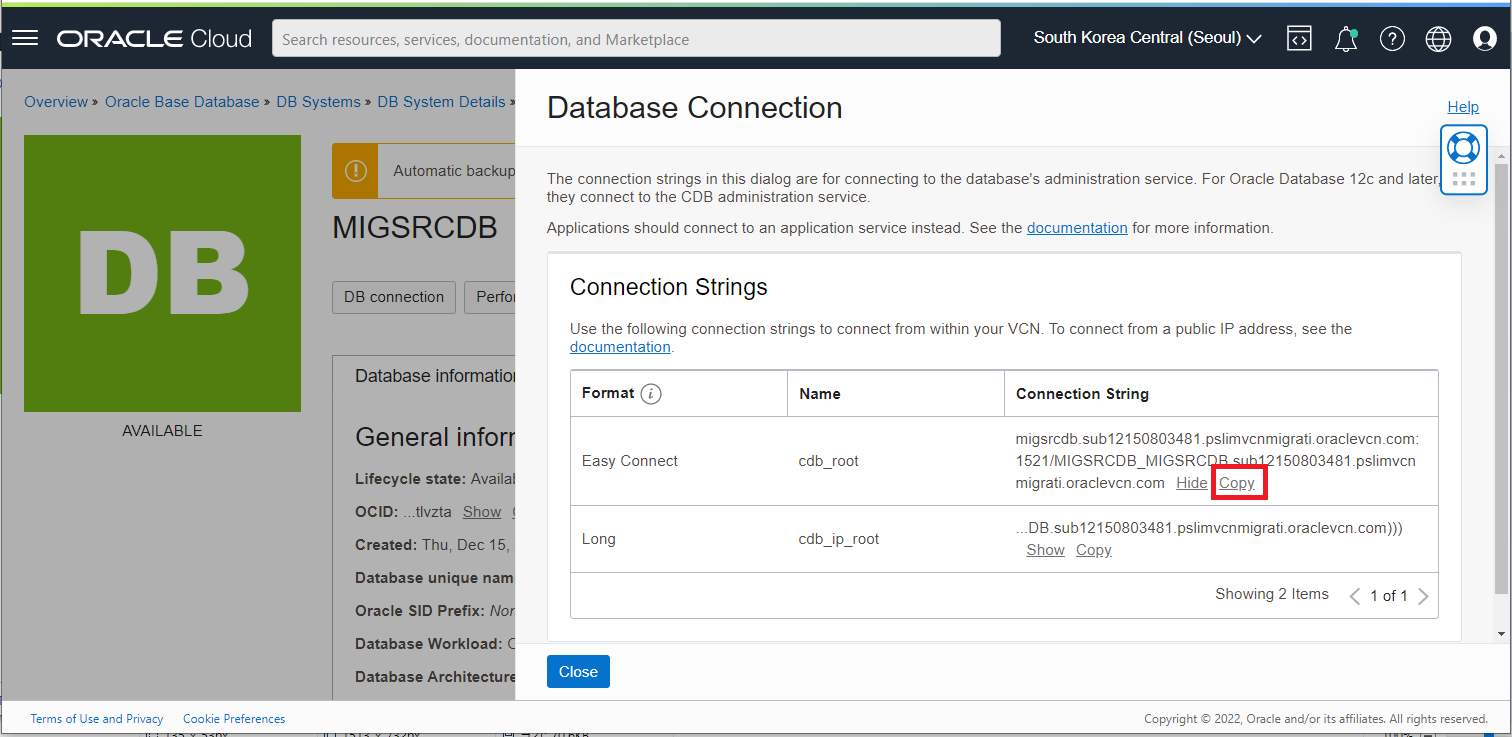Image resolution: width=1512 pixels, height=737 pixels.
Task: Focus the search resources input field
Action: (636, 39)
